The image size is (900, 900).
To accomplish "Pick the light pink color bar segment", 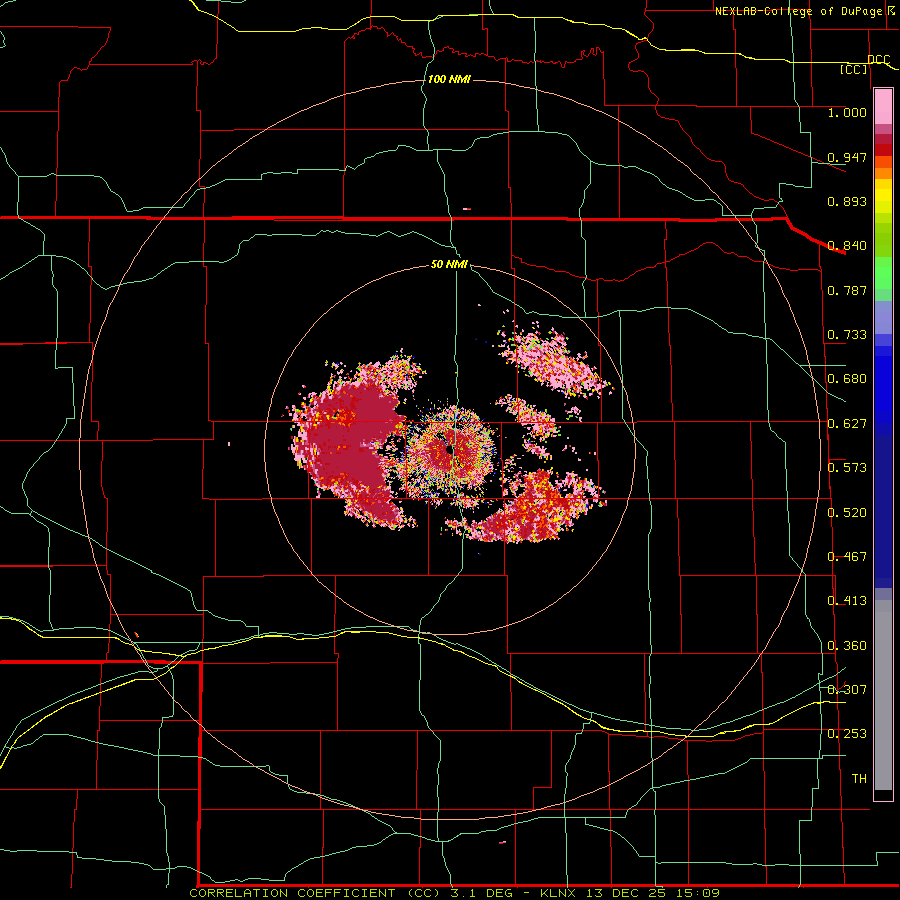I will 883,106.
